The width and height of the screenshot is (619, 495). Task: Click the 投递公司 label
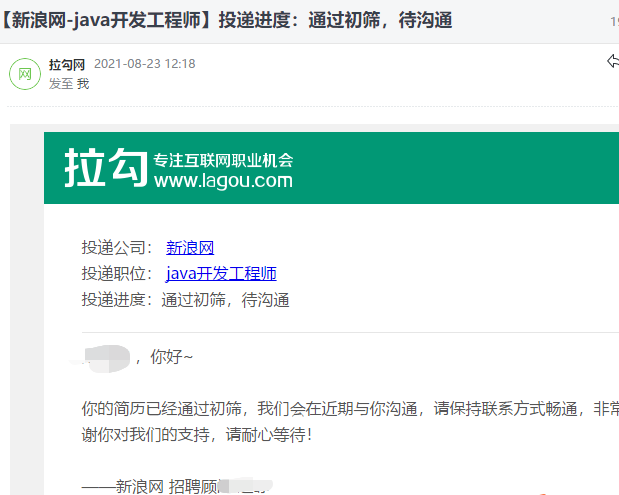(117, 248)
